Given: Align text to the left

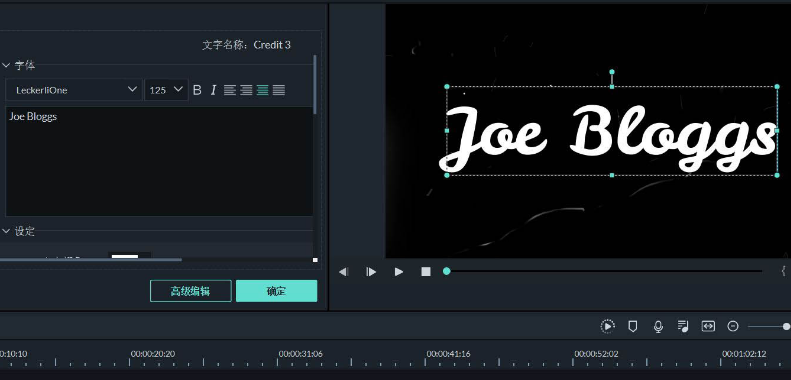Looking at the screenshot, I should tap(230, 90).
